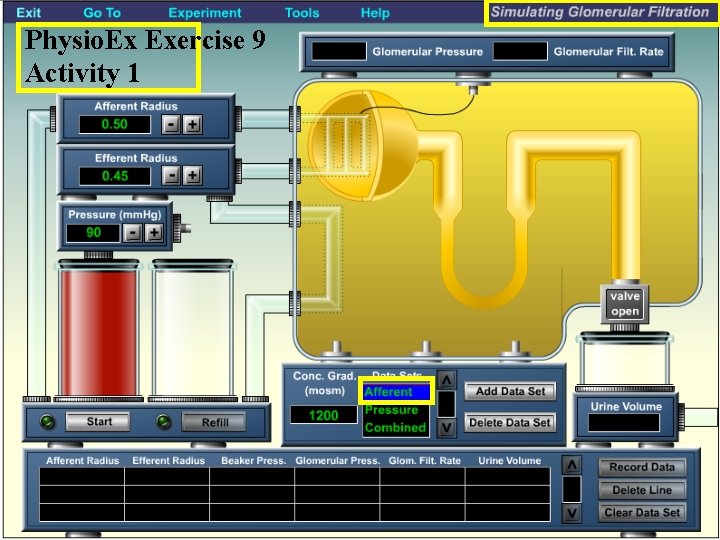Screen dimensions: 720x540
Task: Refill the blood beaker
Action: click(x=214, y=422)
